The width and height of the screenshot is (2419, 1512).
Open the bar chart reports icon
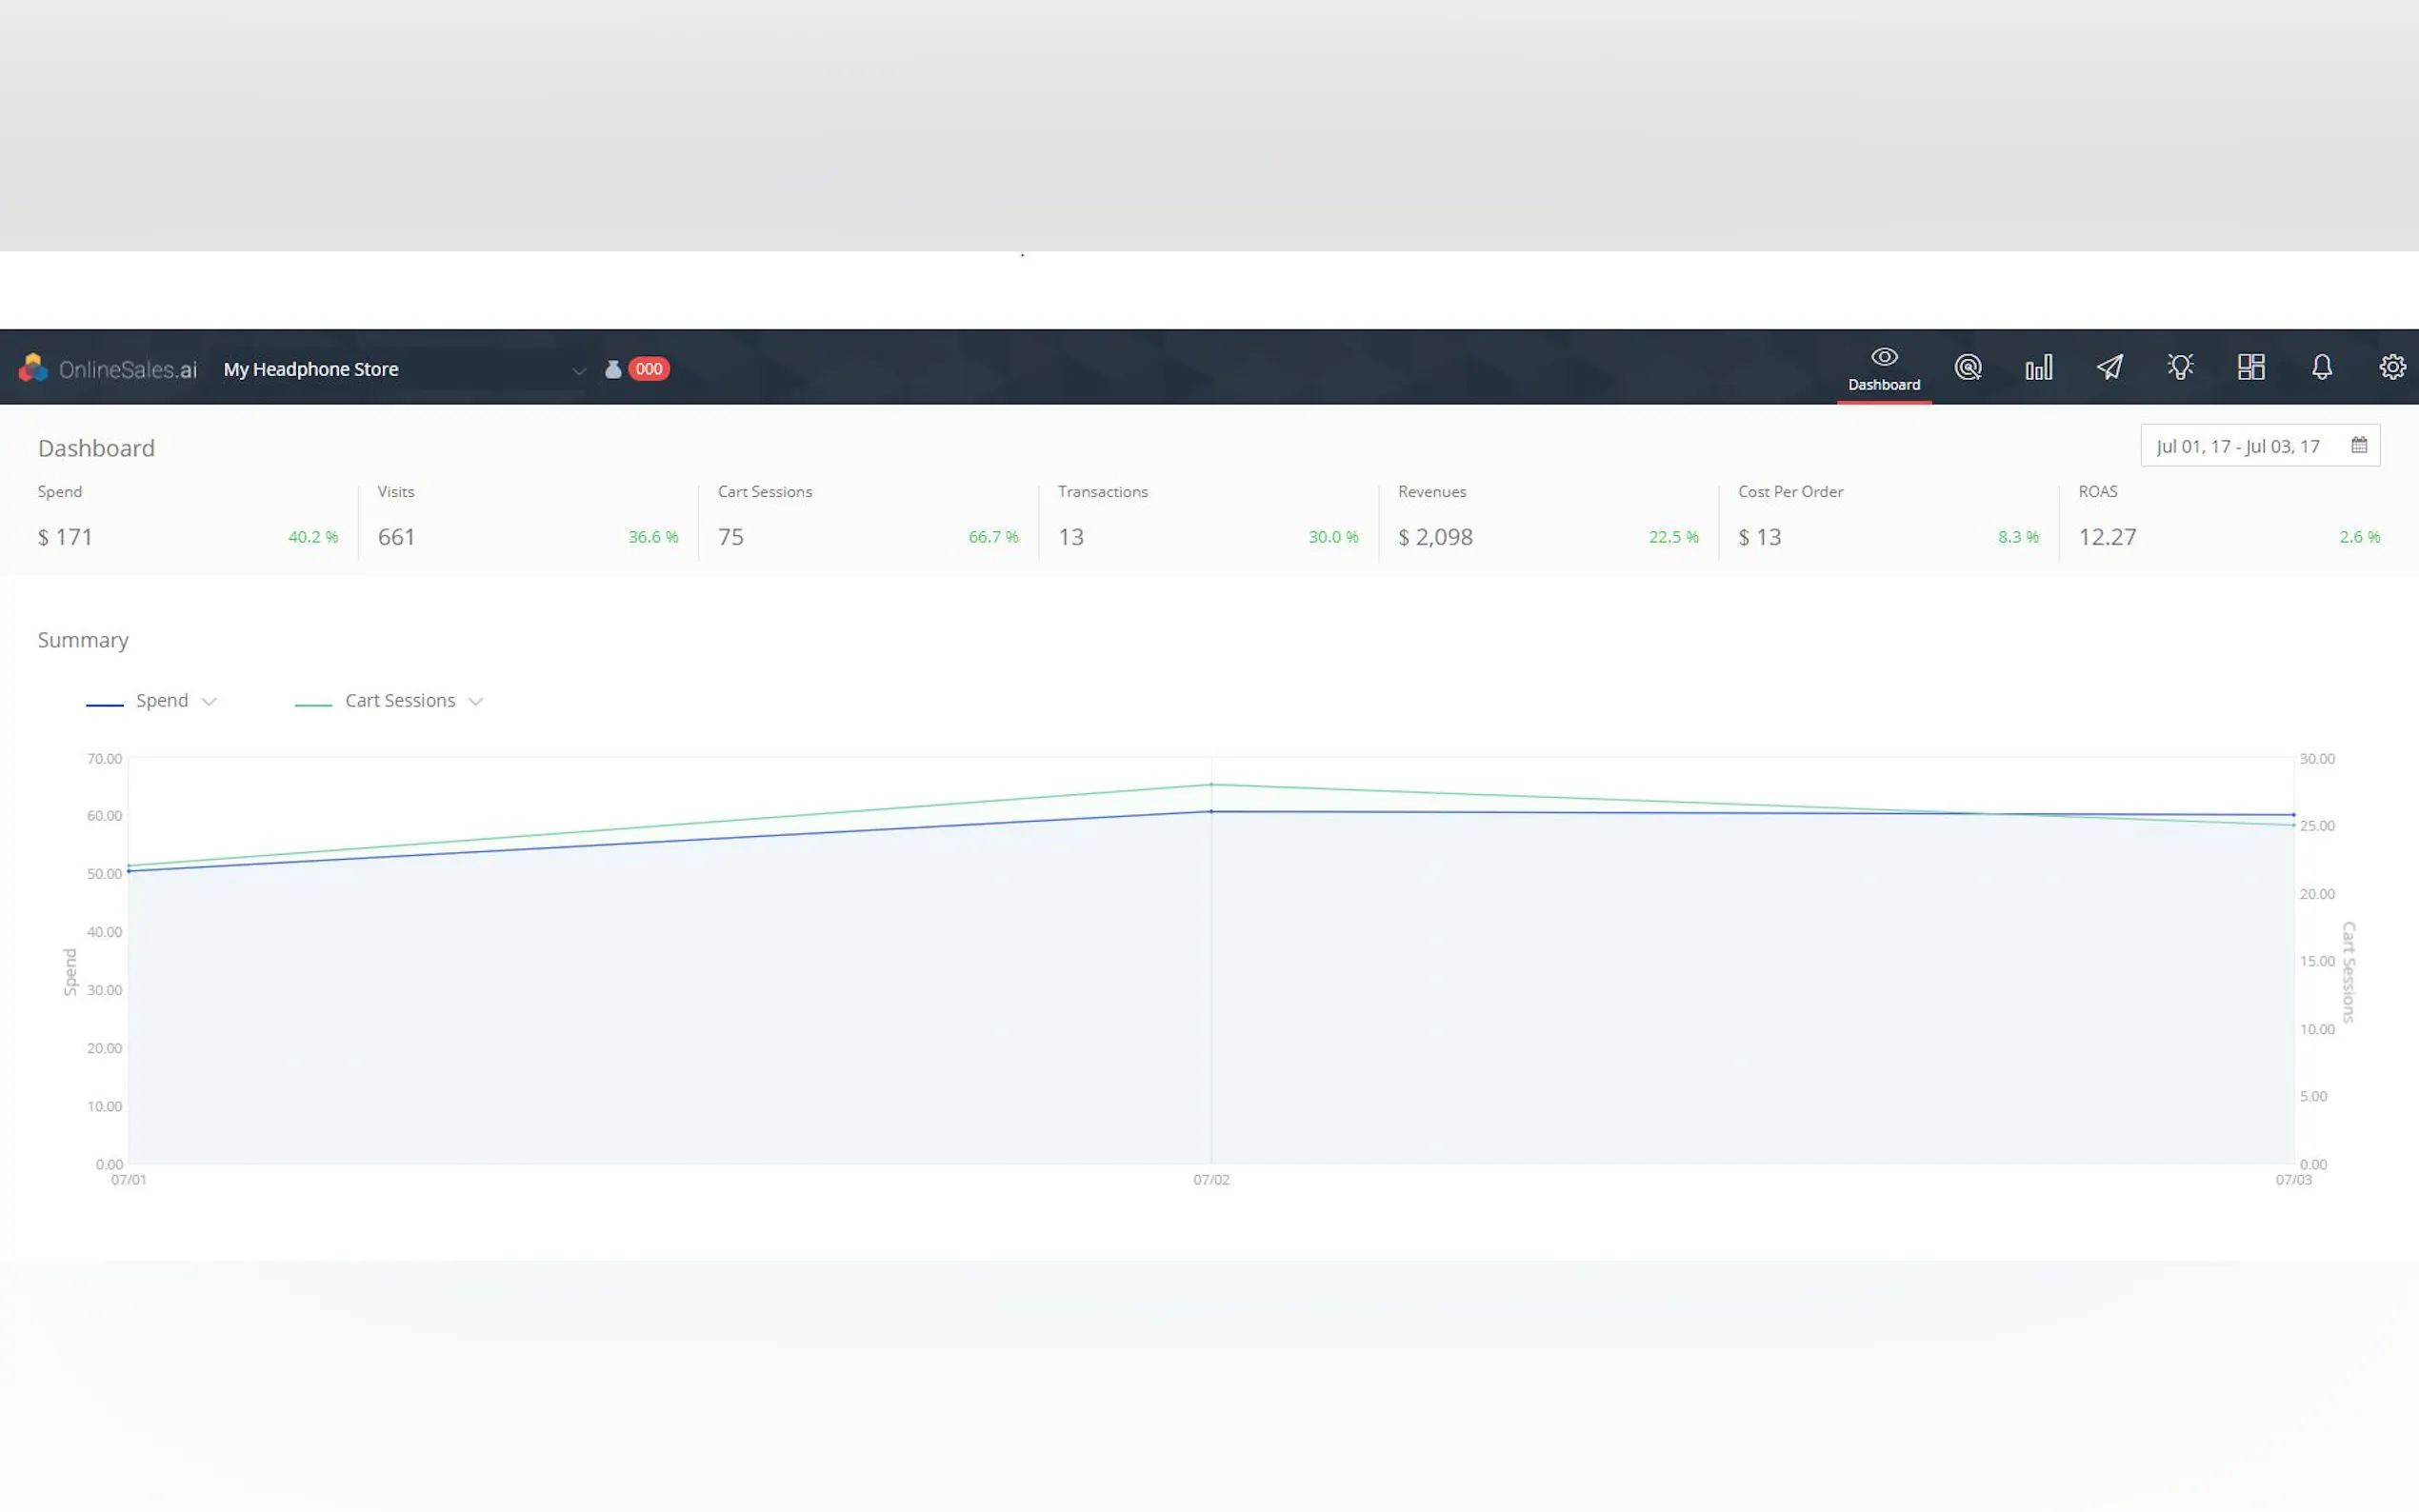pyautogui.click(x=2038, y=368)
